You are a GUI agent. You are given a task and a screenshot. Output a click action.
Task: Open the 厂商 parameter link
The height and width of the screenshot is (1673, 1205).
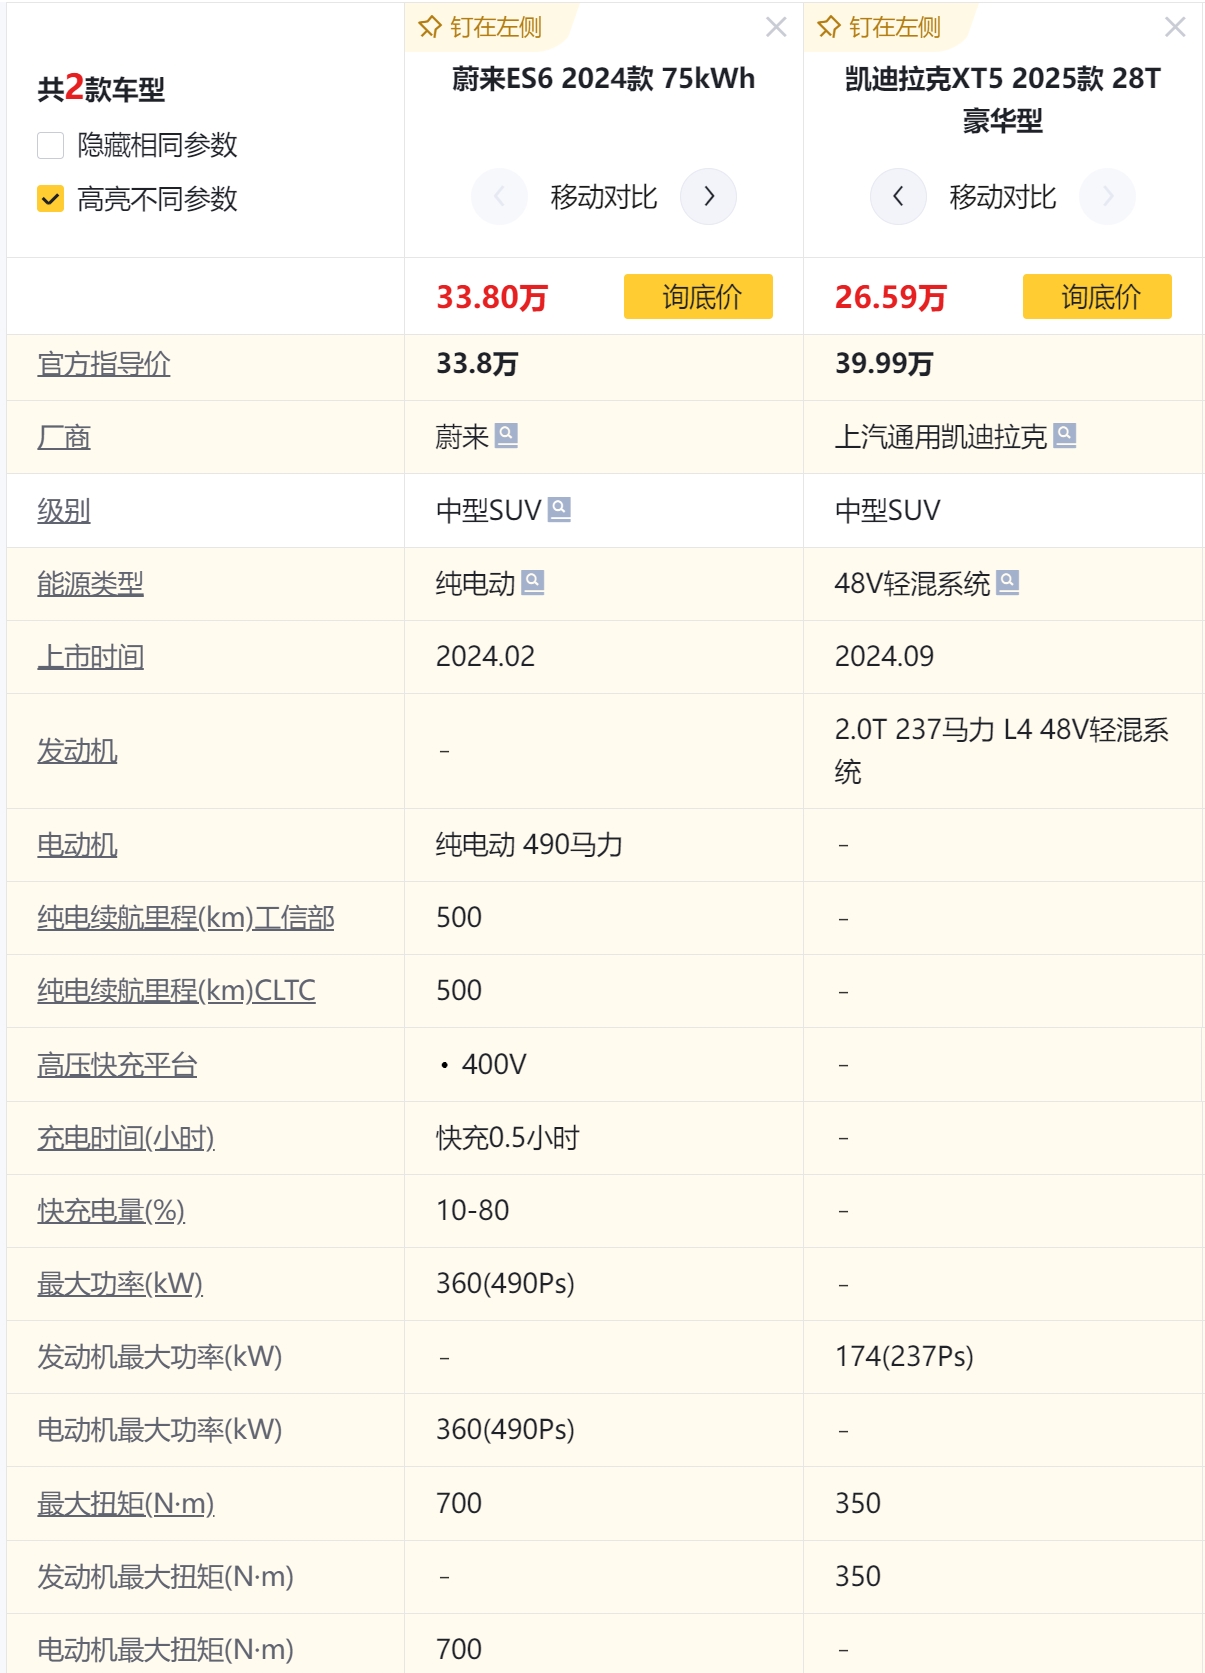64,437
